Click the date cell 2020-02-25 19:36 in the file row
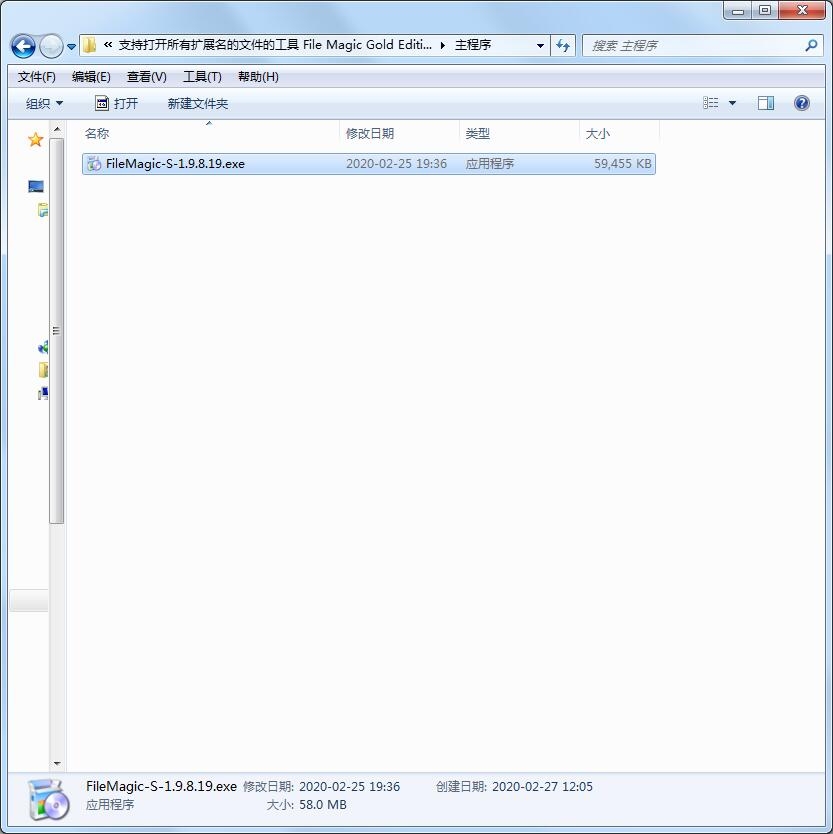 tap(396, 164)
